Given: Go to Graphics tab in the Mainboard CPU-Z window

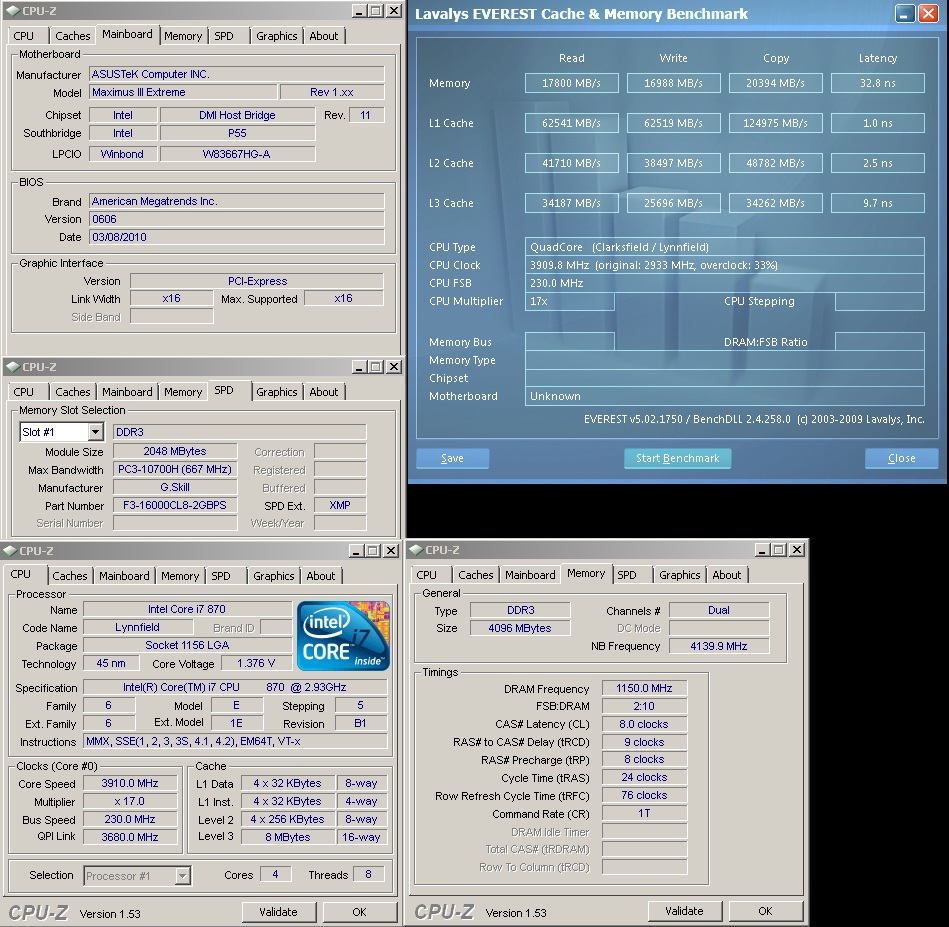Looking at the screenshot, I should (277, 36).
